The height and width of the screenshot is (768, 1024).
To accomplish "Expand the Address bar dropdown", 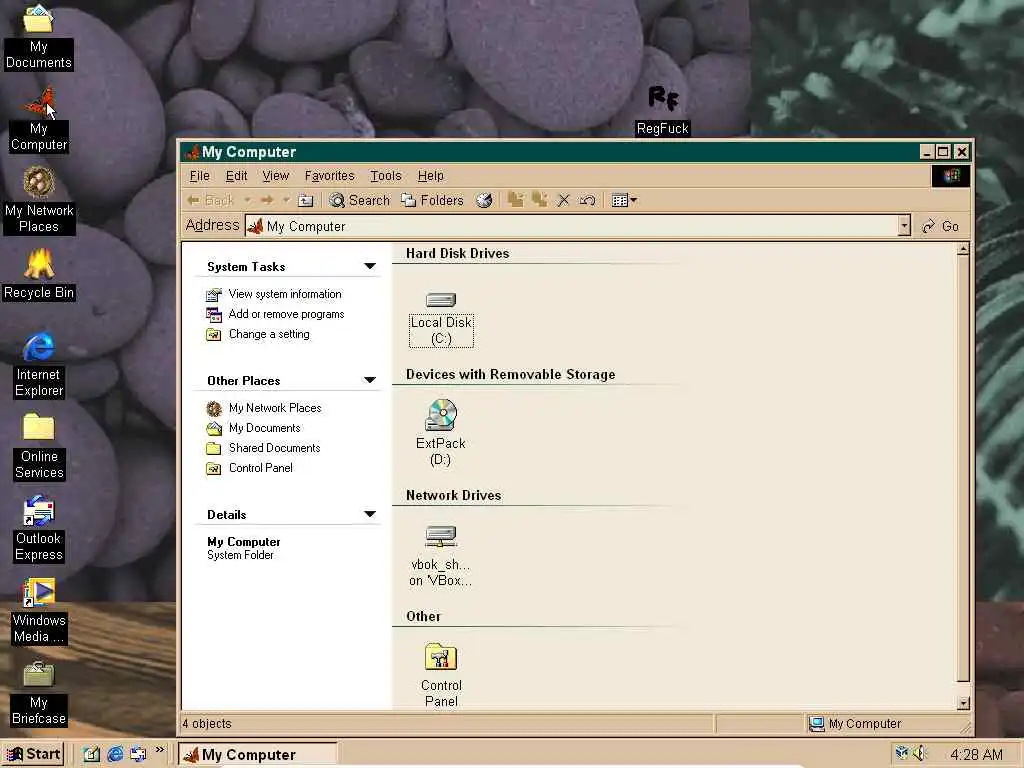I will pos(904,226).
